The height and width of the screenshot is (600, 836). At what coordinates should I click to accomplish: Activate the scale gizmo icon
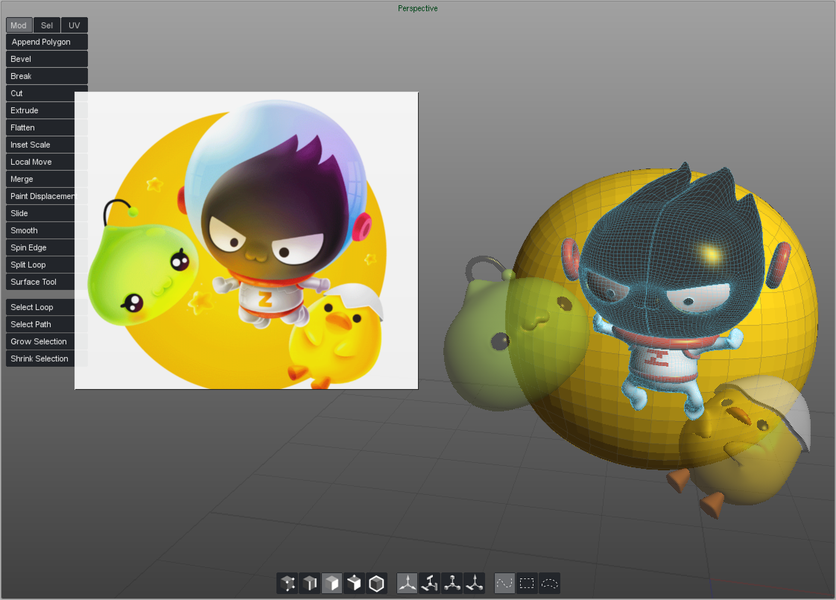pos(452,583)
